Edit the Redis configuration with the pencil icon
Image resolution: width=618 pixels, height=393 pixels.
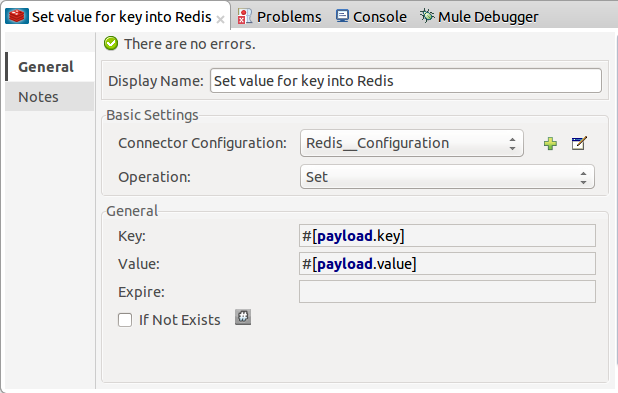coord(579,143)
